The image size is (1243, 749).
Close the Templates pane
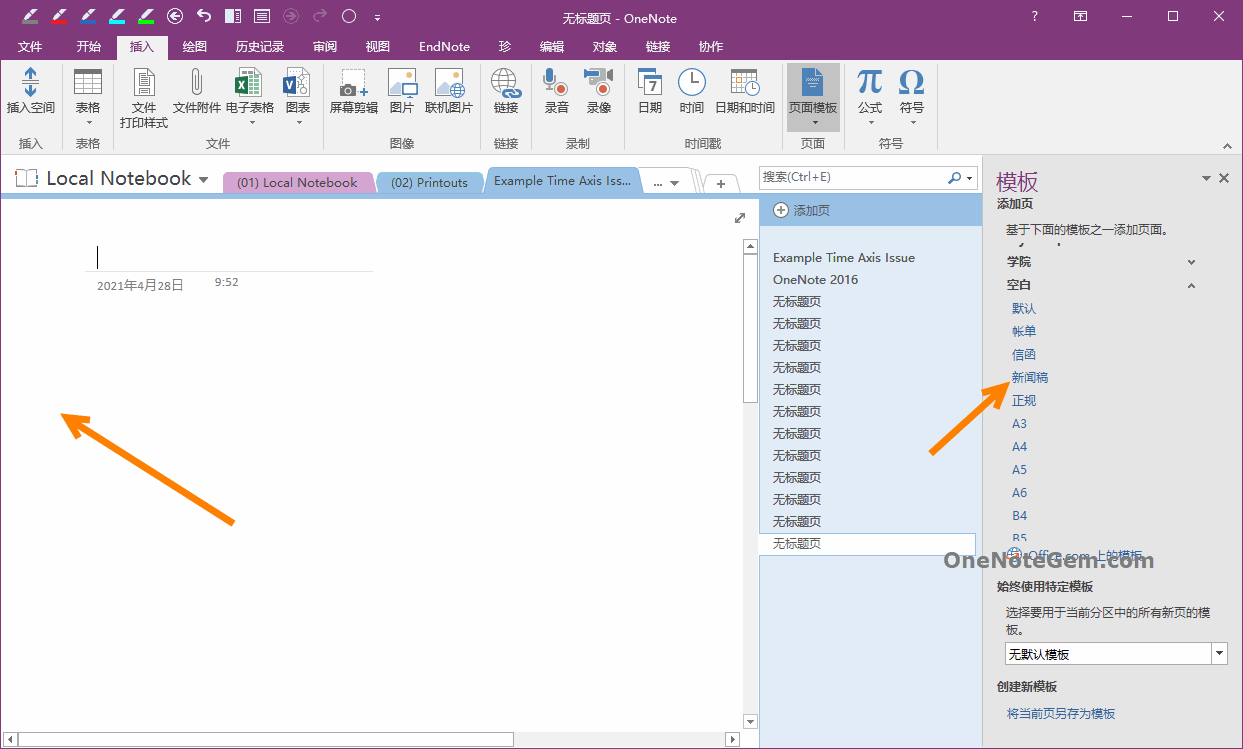(1224, 179)
